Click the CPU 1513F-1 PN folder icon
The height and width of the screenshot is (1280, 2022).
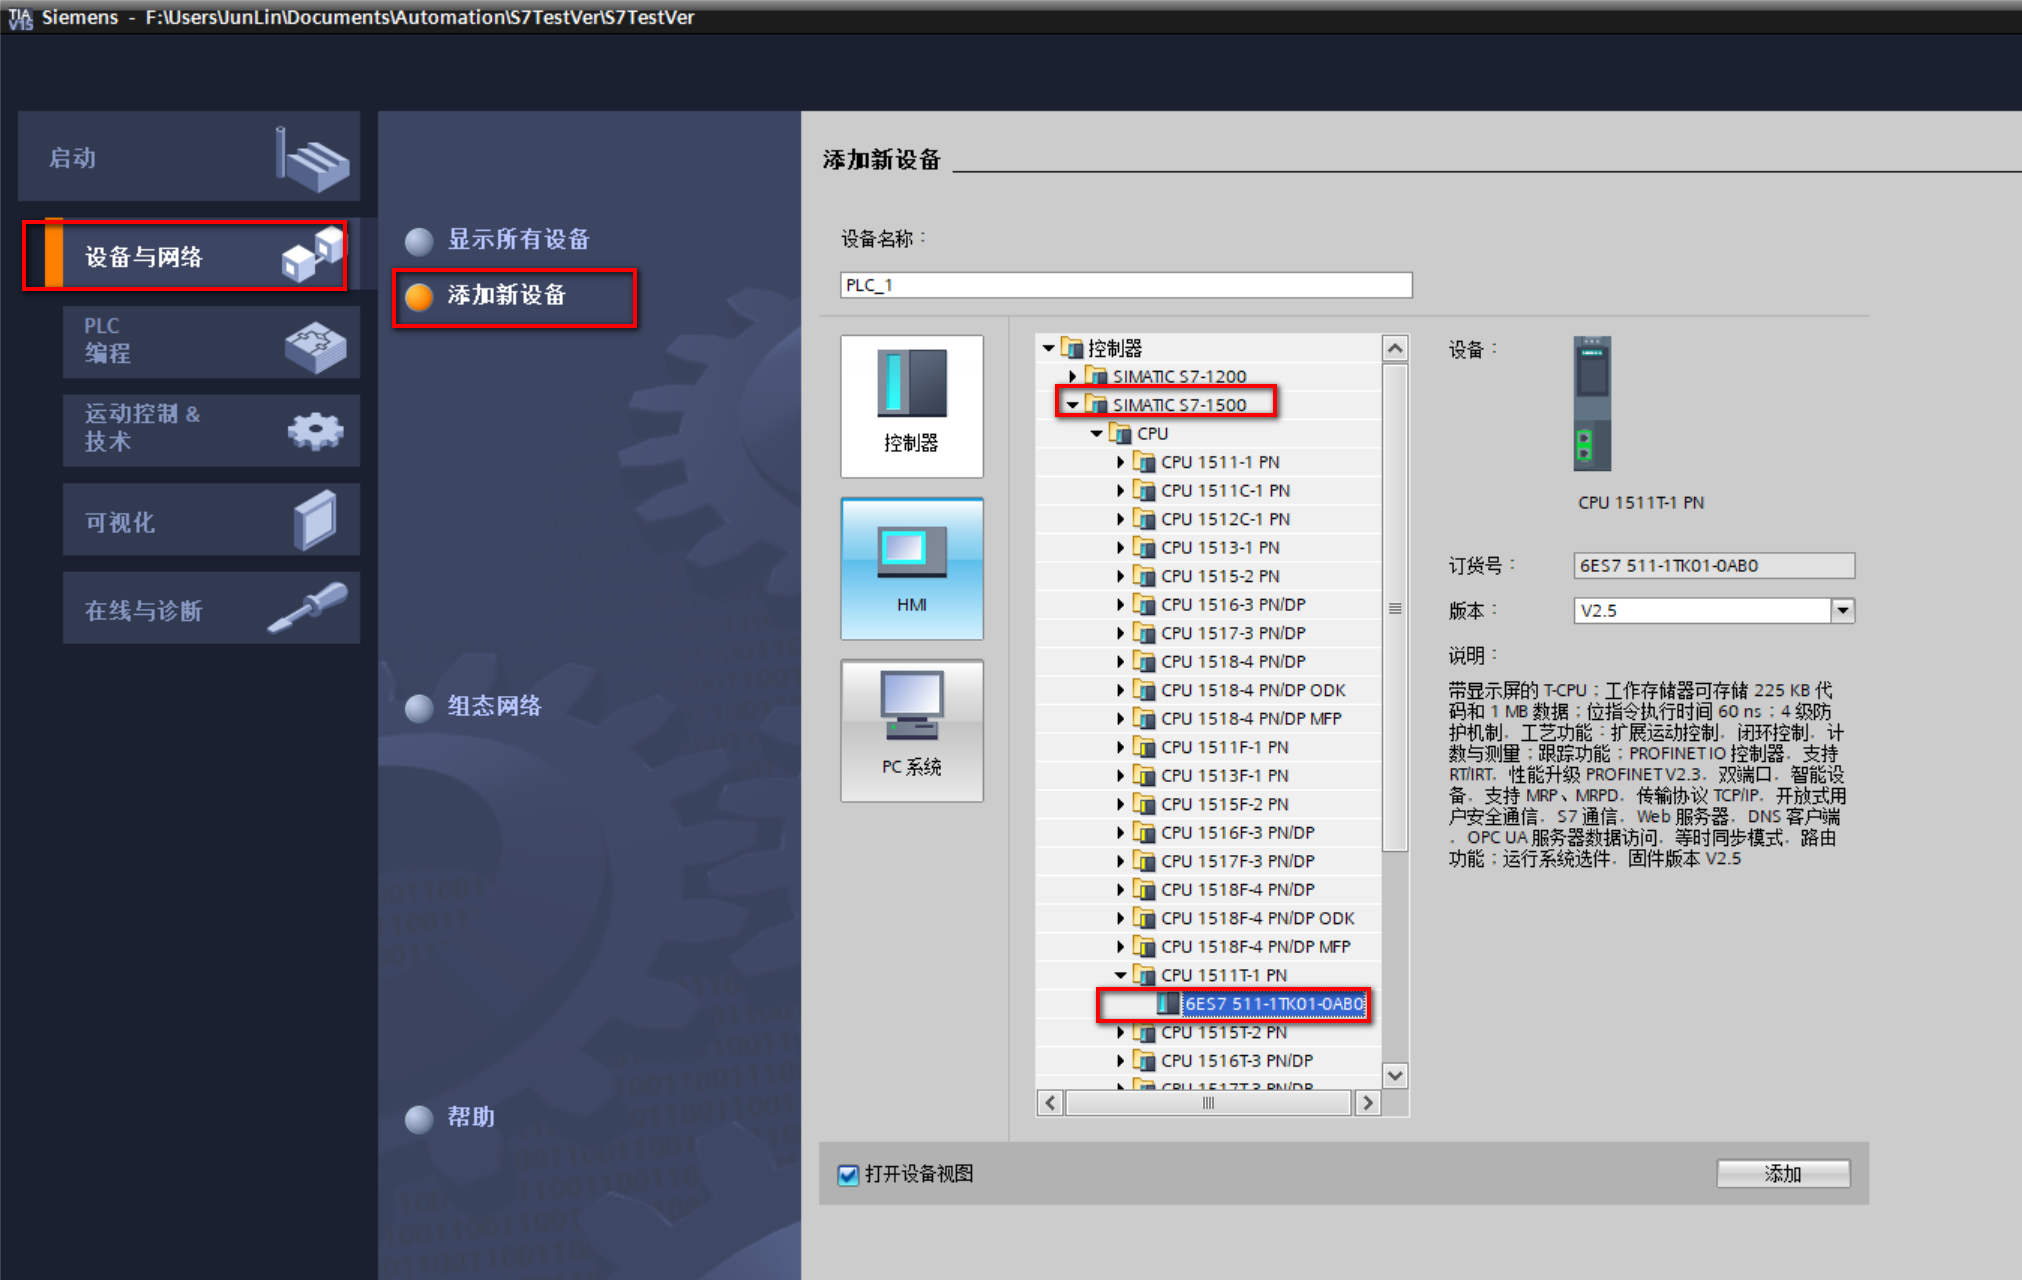[x=1144, y=774]
